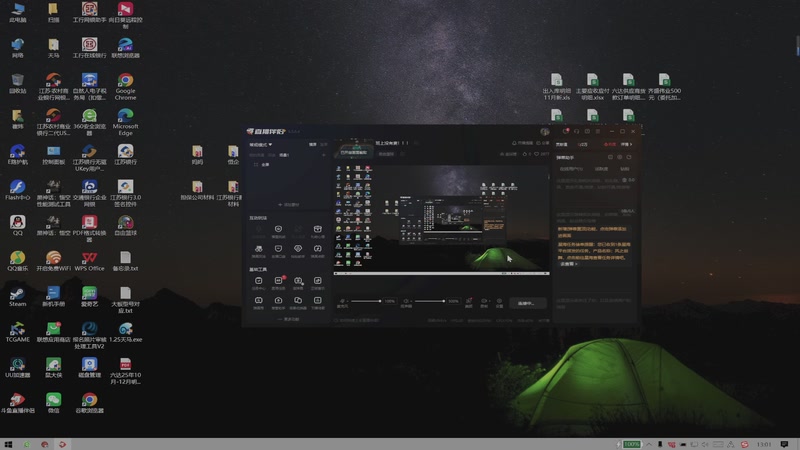Open the Steam desktop icon
800x450 pixels.
pyautogui.click(x=17, y=297)
